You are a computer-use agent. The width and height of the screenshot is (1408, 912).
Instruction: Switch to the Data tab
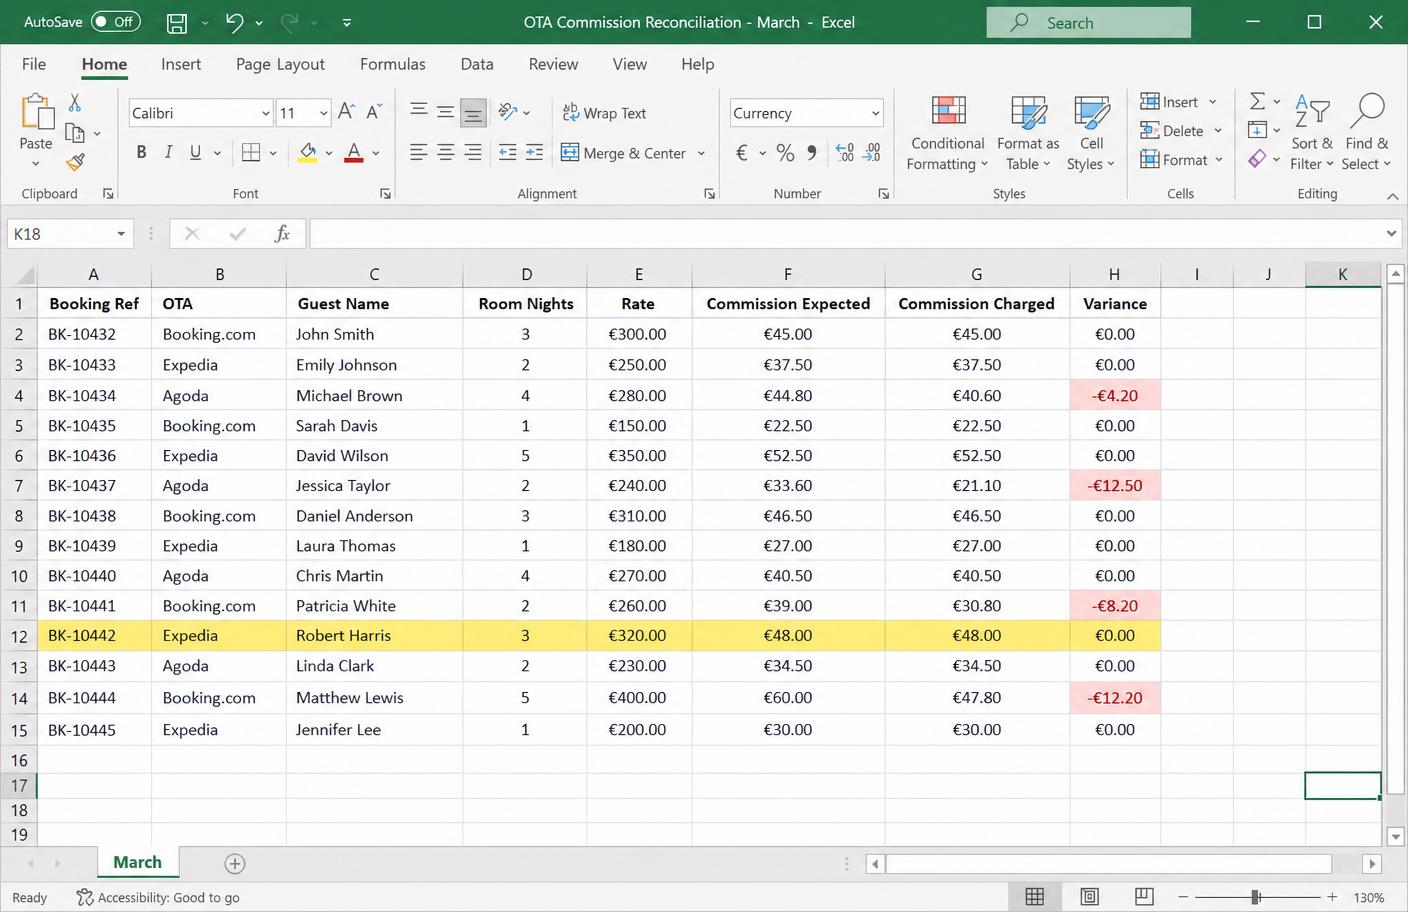pos(477,64)
